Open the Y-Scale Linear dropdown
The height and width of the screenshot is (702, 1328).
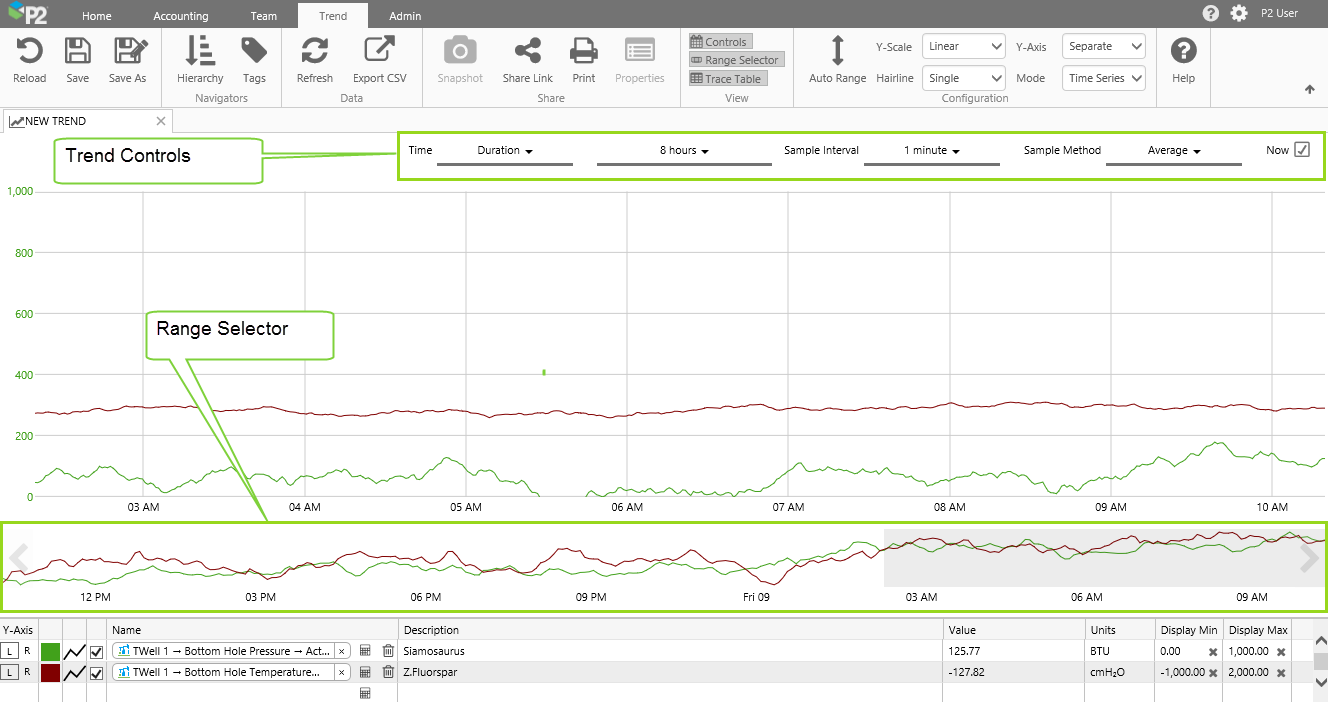[x=964, y=47]
